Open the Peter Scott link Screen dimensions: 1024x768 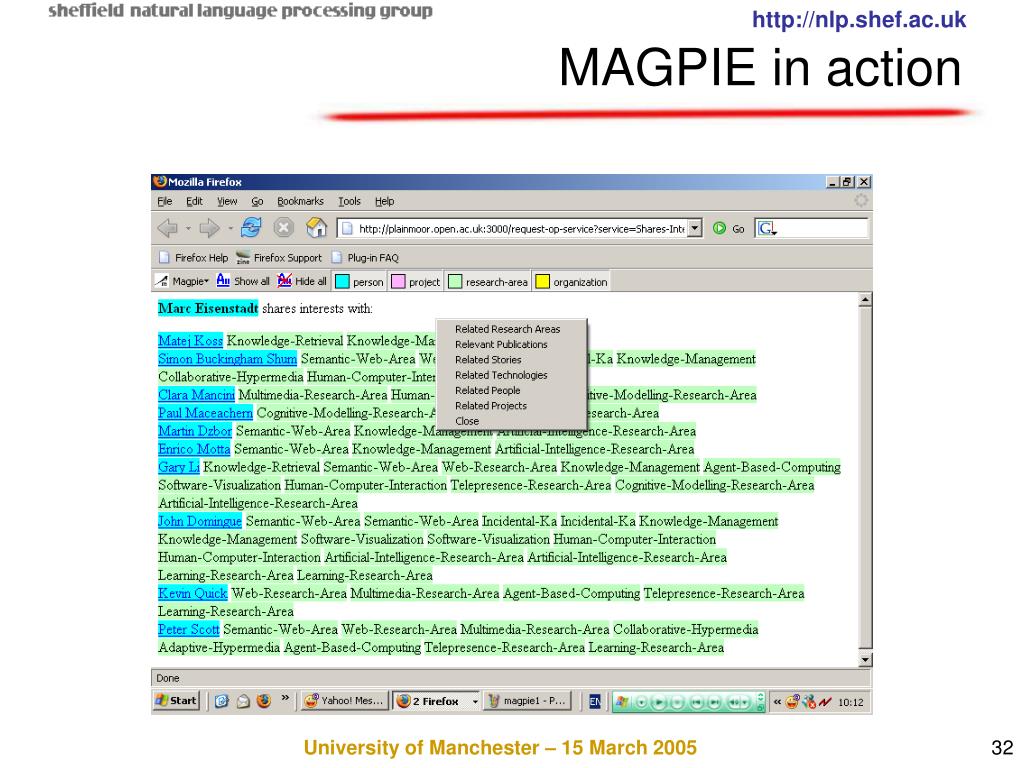click(188, 630)
